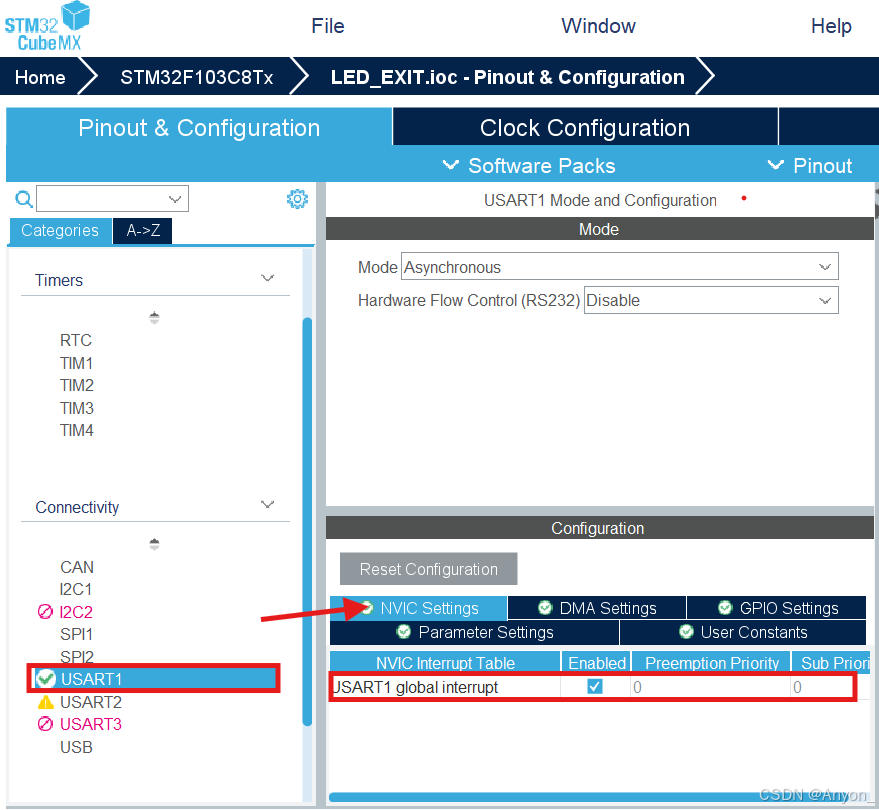879x810 pixels.
Task: Select USB peripheral
Action: [x=76, y=747]
